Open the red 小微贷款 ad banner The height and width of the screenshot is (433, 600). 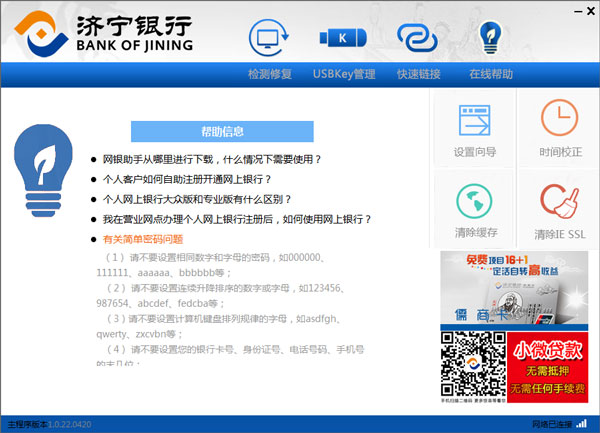(x=548, y=367)
